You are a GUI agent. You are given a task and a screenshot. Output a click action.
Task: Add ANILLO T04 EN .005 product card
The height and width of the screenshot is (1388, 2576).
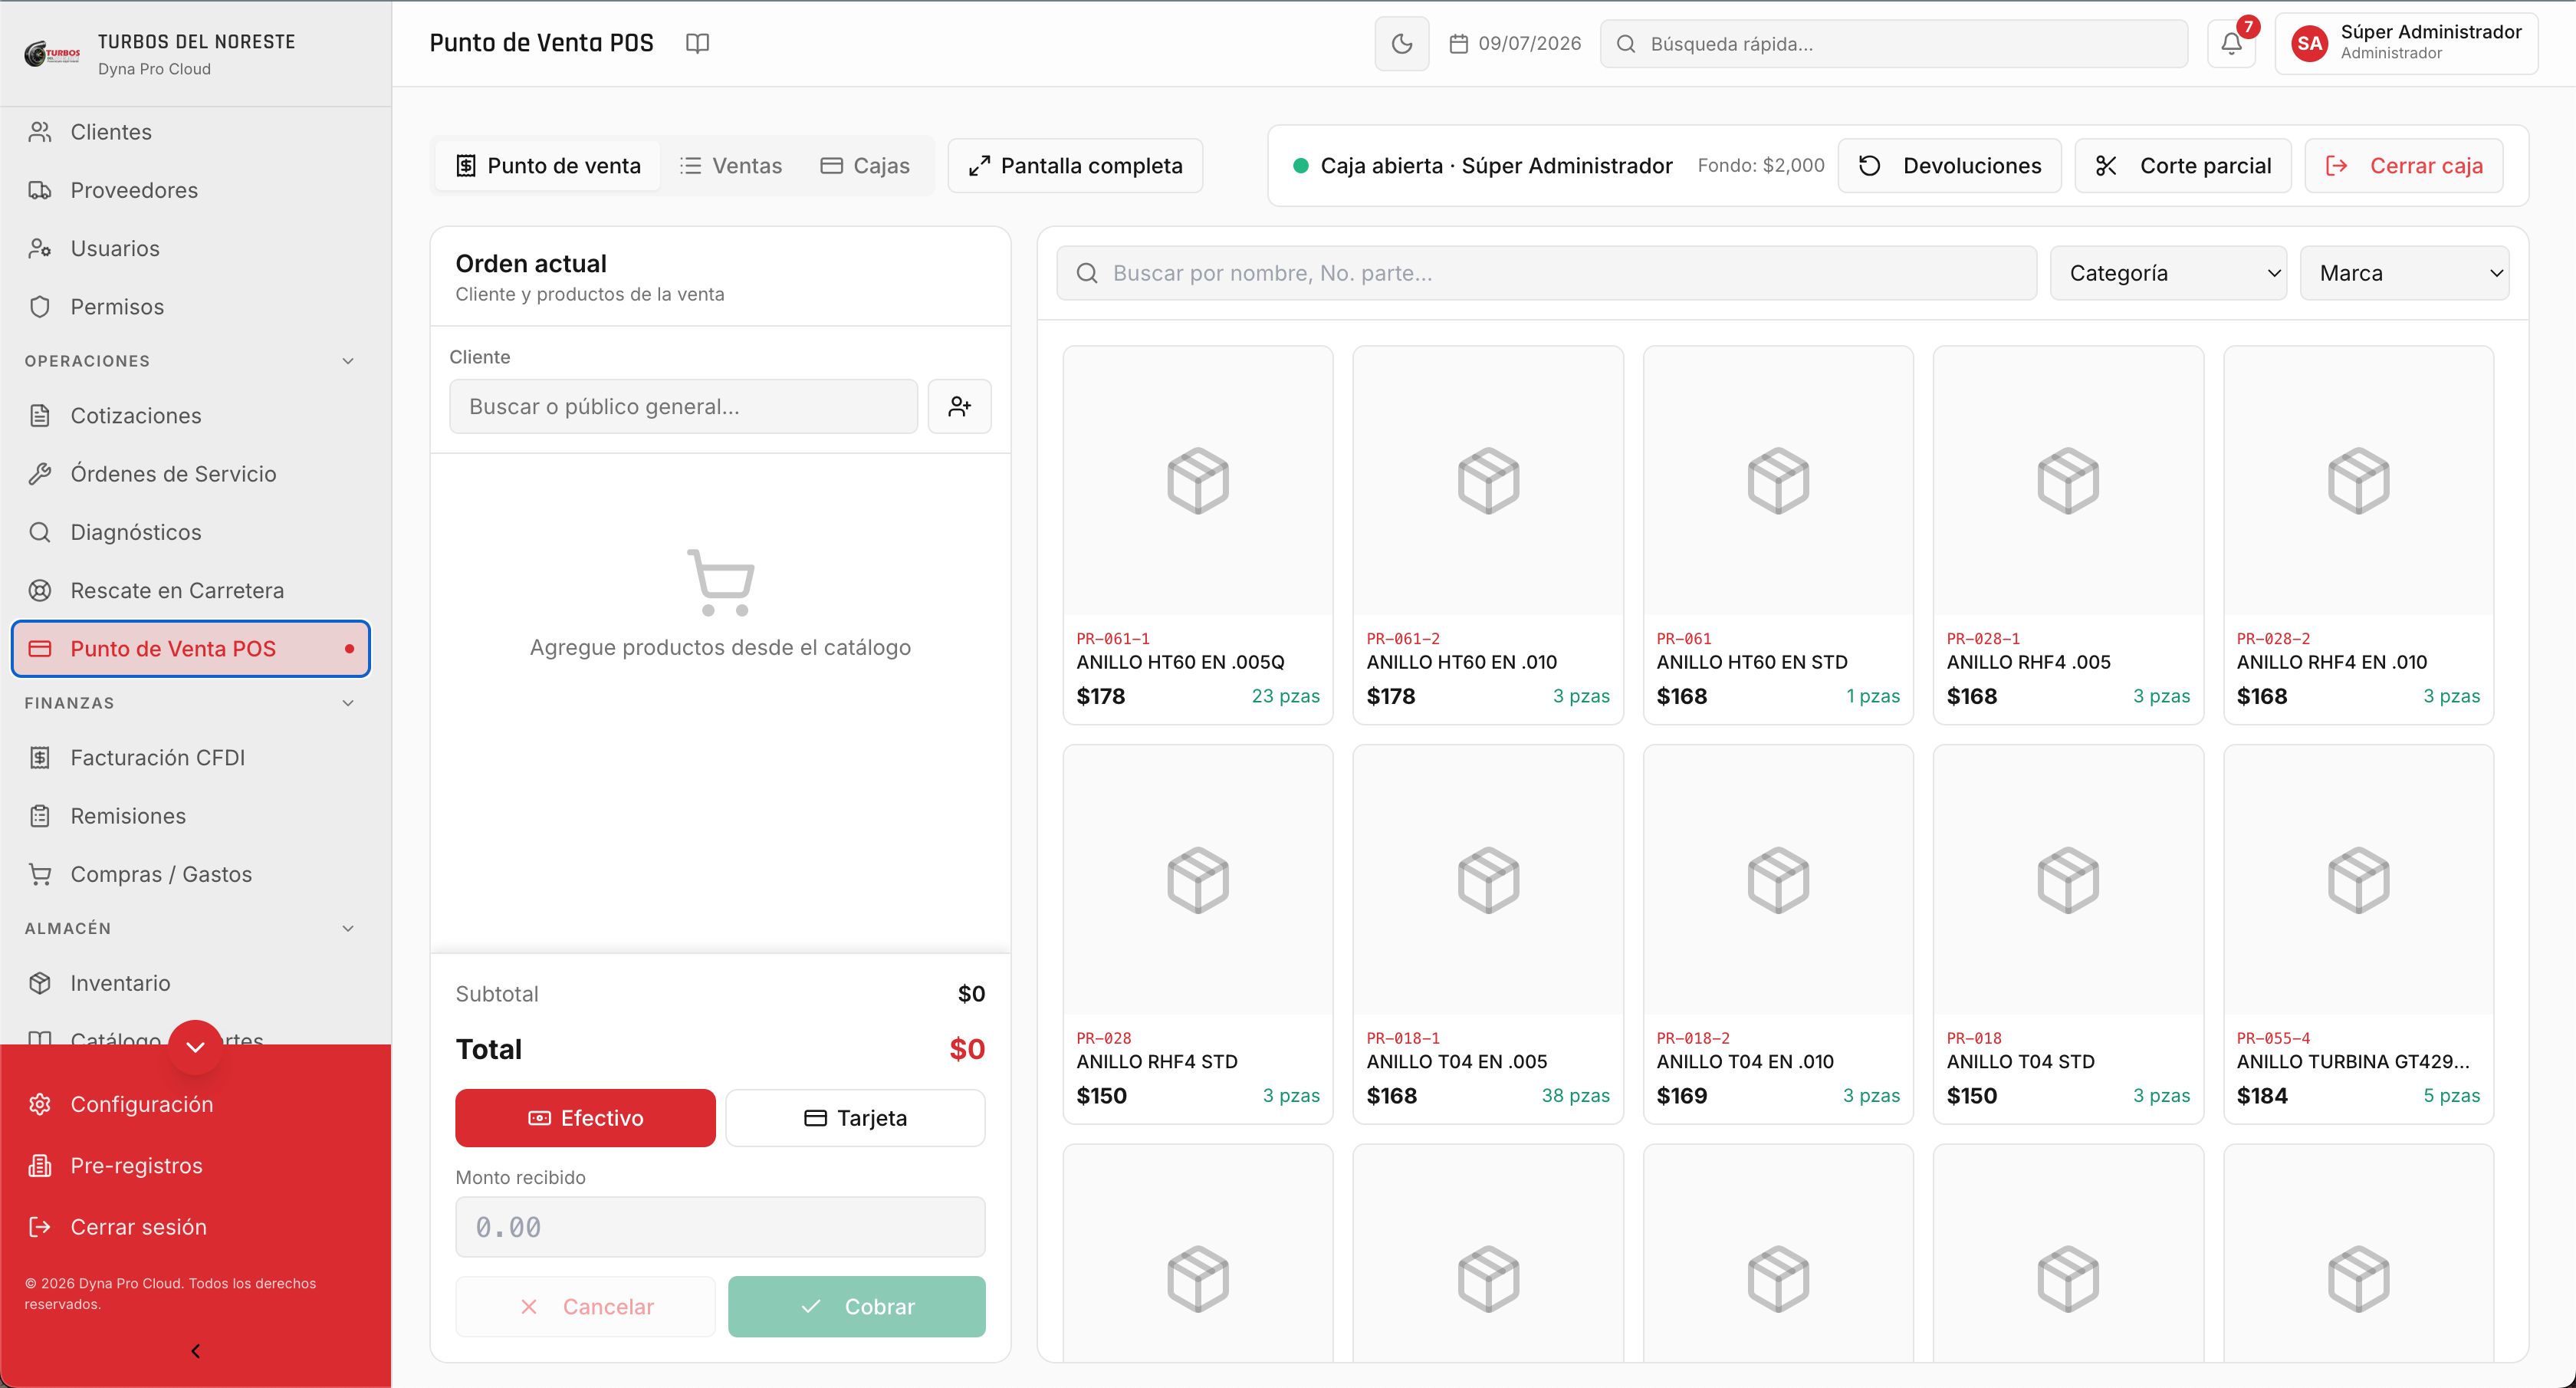(x=1488, y=934)
